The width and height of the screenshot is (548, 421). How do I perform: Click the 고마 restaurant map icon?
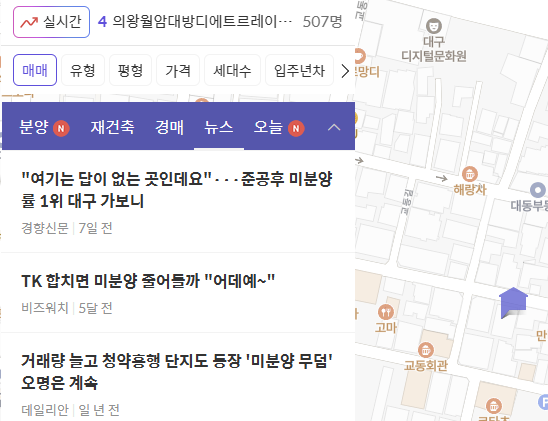click(x=386, y=312)
